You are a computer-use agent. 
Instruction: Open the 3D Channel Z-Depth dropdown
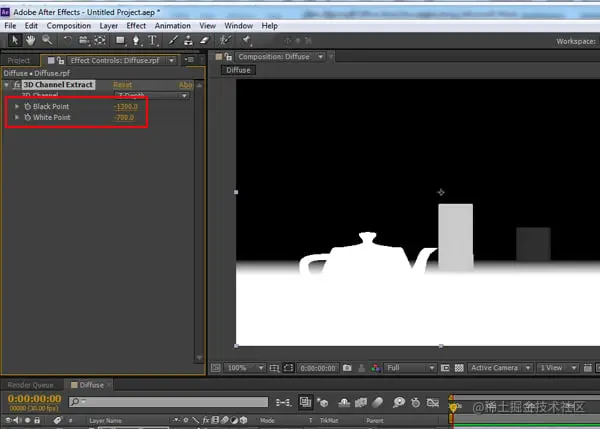pos(152,95)
